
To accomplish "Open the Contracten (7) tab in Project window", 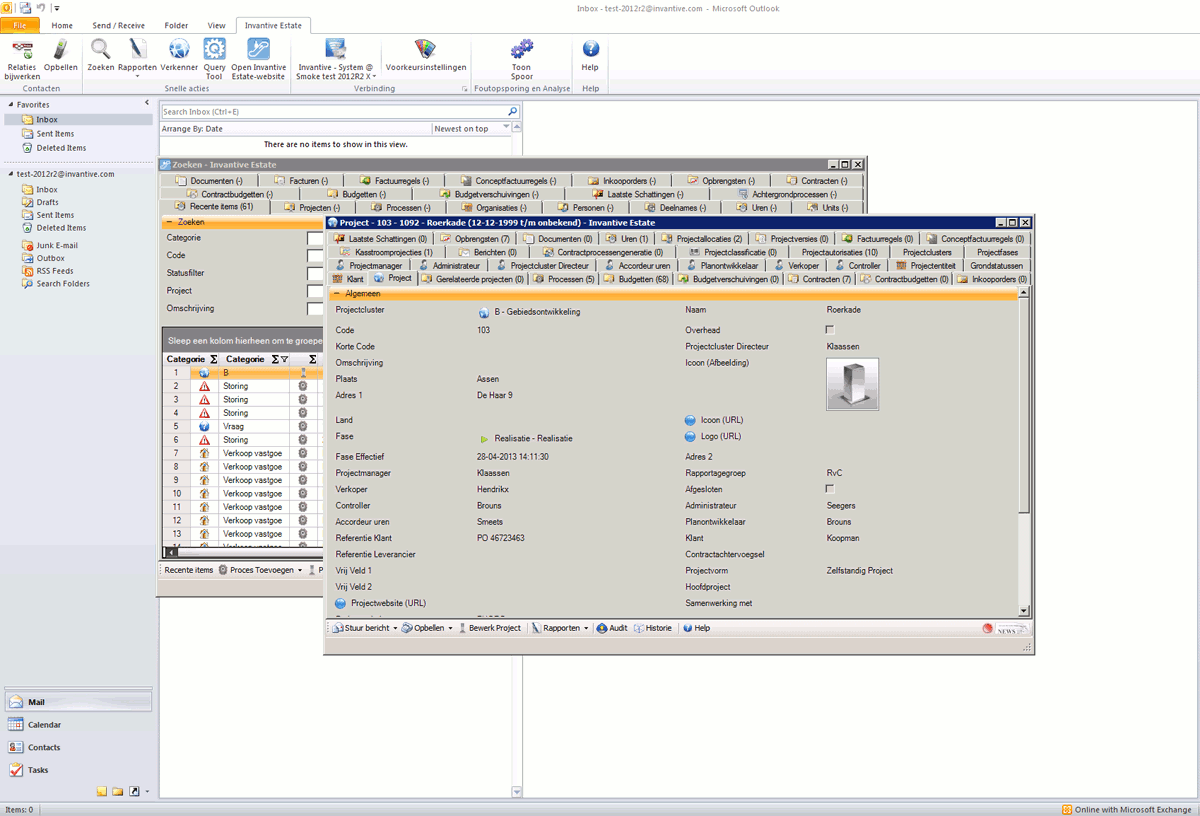I will [819, 279].
